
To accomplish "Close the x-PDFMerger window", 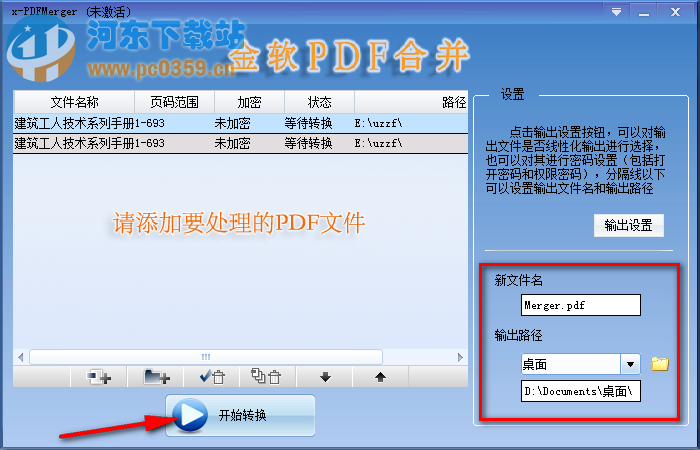I will point(675,12).
